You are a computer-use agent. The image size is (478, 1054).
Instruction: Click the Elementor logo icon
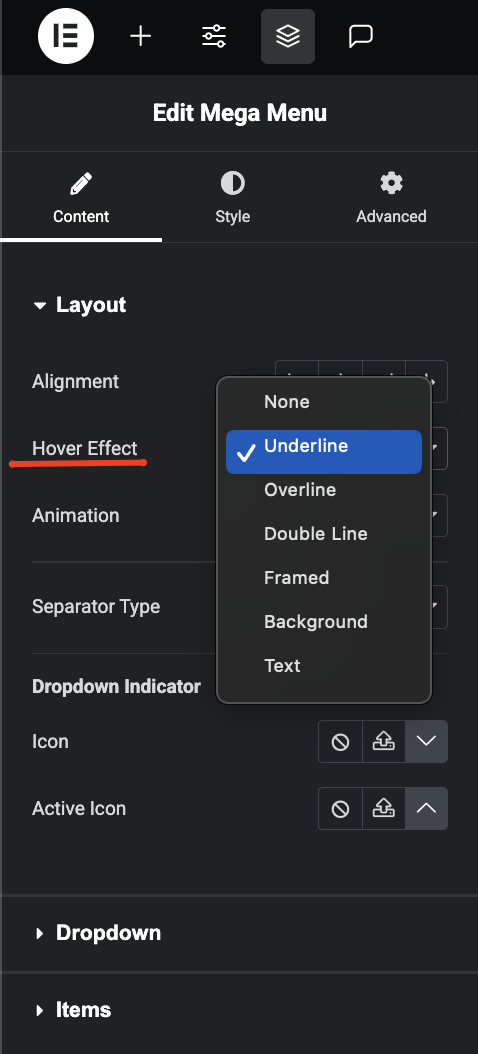tap(66, 36)
